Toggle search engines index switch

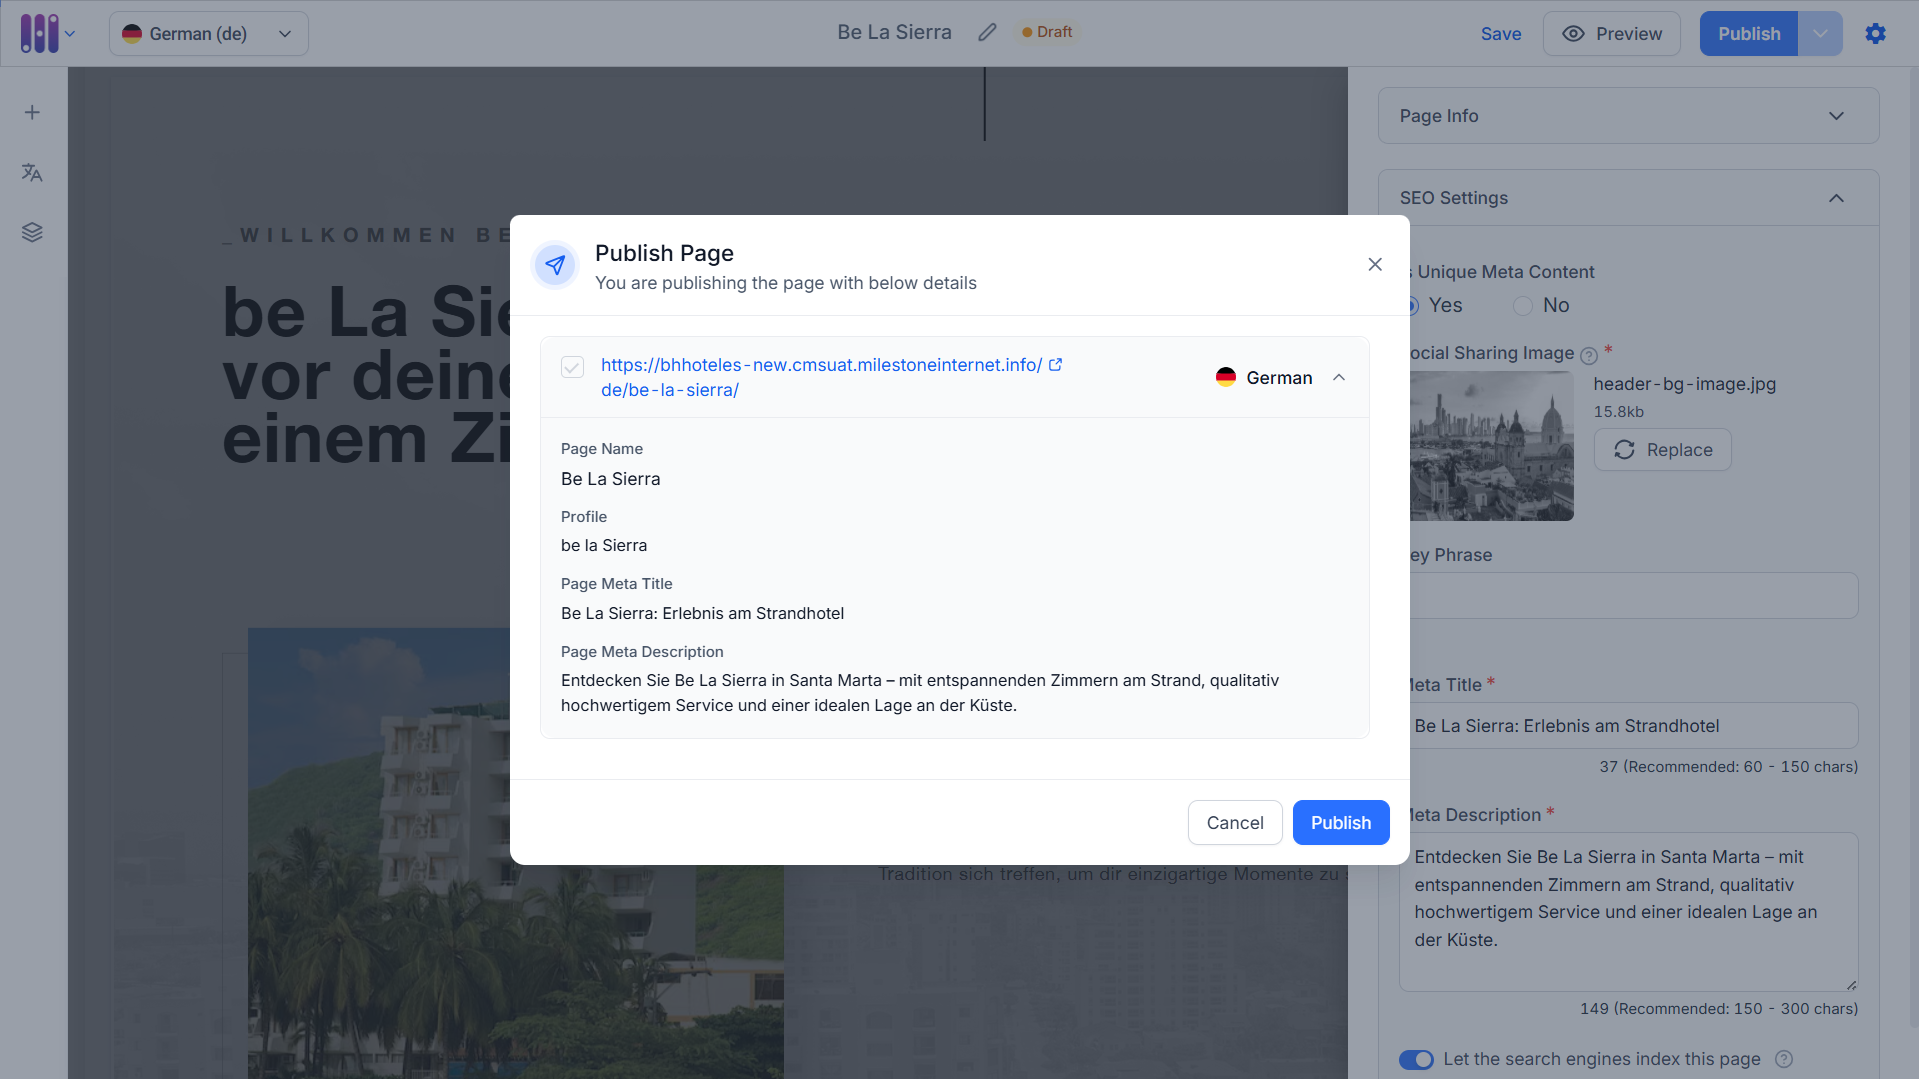1416,1059
